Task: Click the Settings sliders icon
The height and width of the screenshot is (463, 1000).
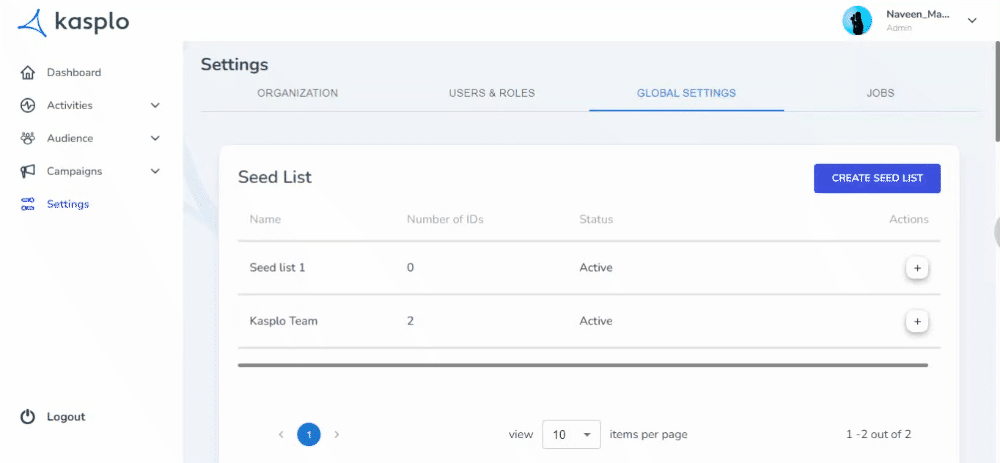Action: 27,205
